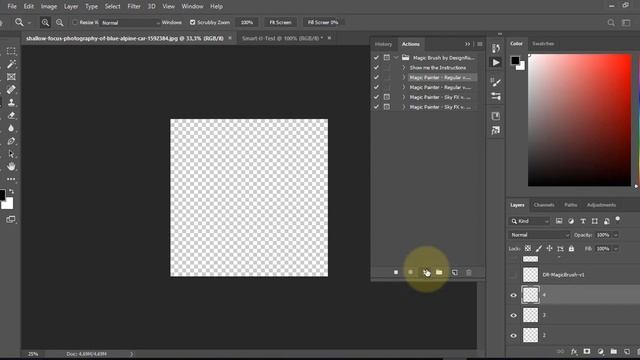Select the Frame tool

pos(11,77)
